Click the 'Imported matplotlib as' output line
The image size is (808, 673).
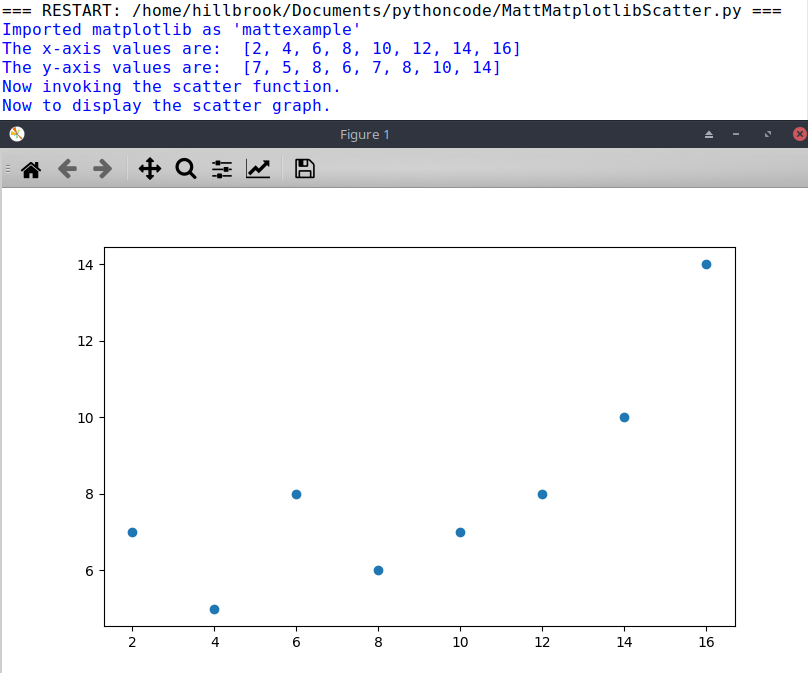point(181,29)
